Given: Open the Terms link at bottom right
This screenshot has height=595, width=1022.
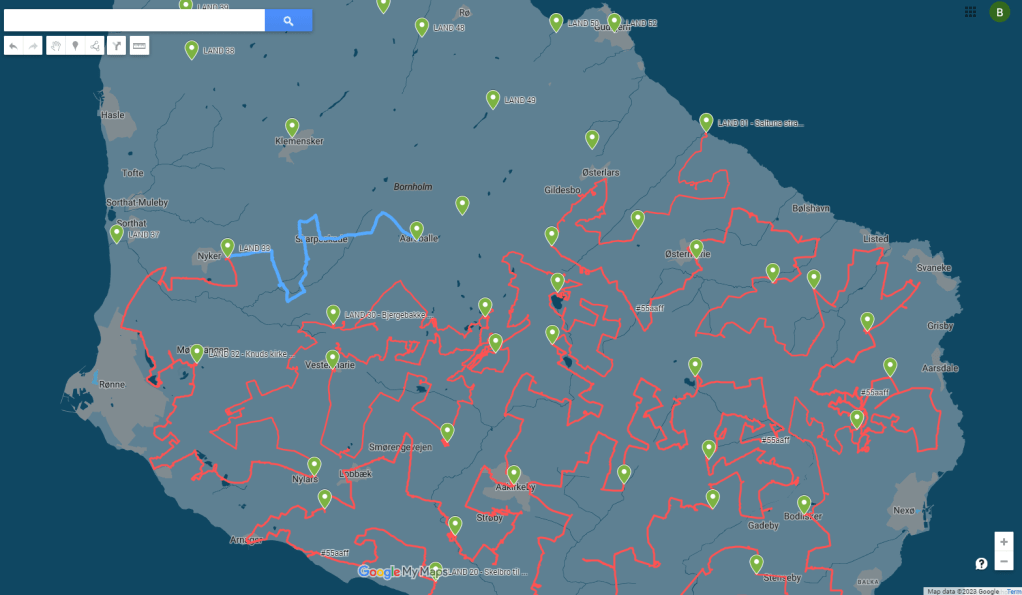Looking at the screenshot, I should point(1013,591).
